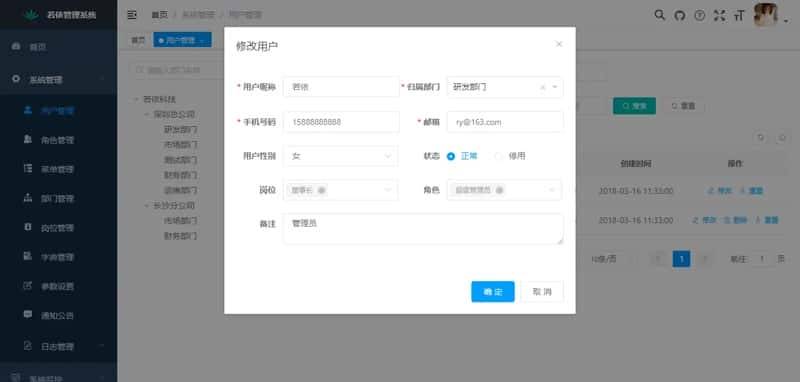
Task: Click the user avatar picture
Action: coord(766,15)
